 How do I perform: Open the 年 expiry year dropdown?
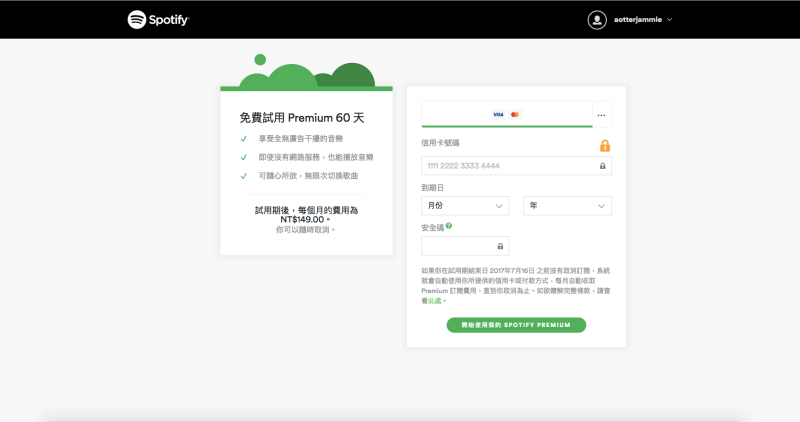tap(567, 206)
